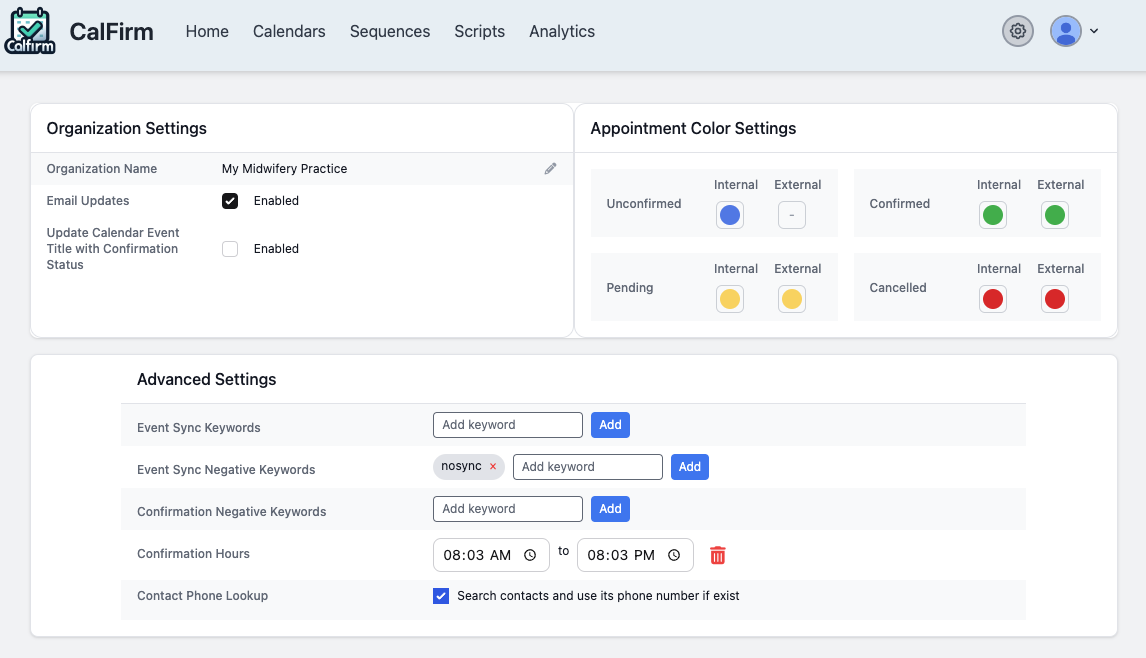
Task: Click the 08:03 AM start time field
Action: point(491,556)
